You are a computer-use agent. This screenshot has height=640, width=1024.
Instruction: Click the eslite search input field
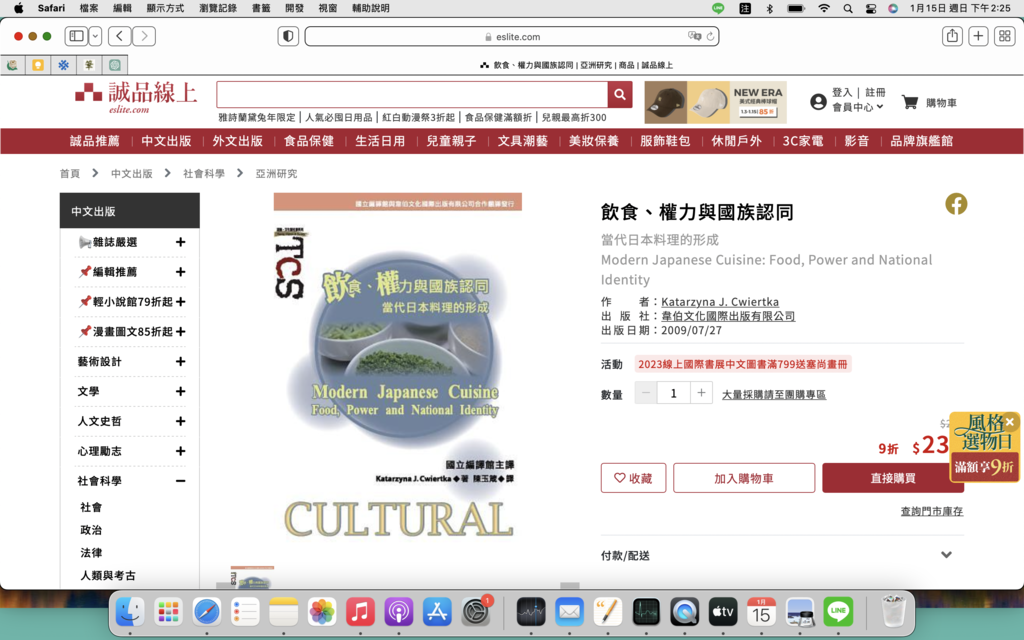pyautogui.click(x=411, y=95)
